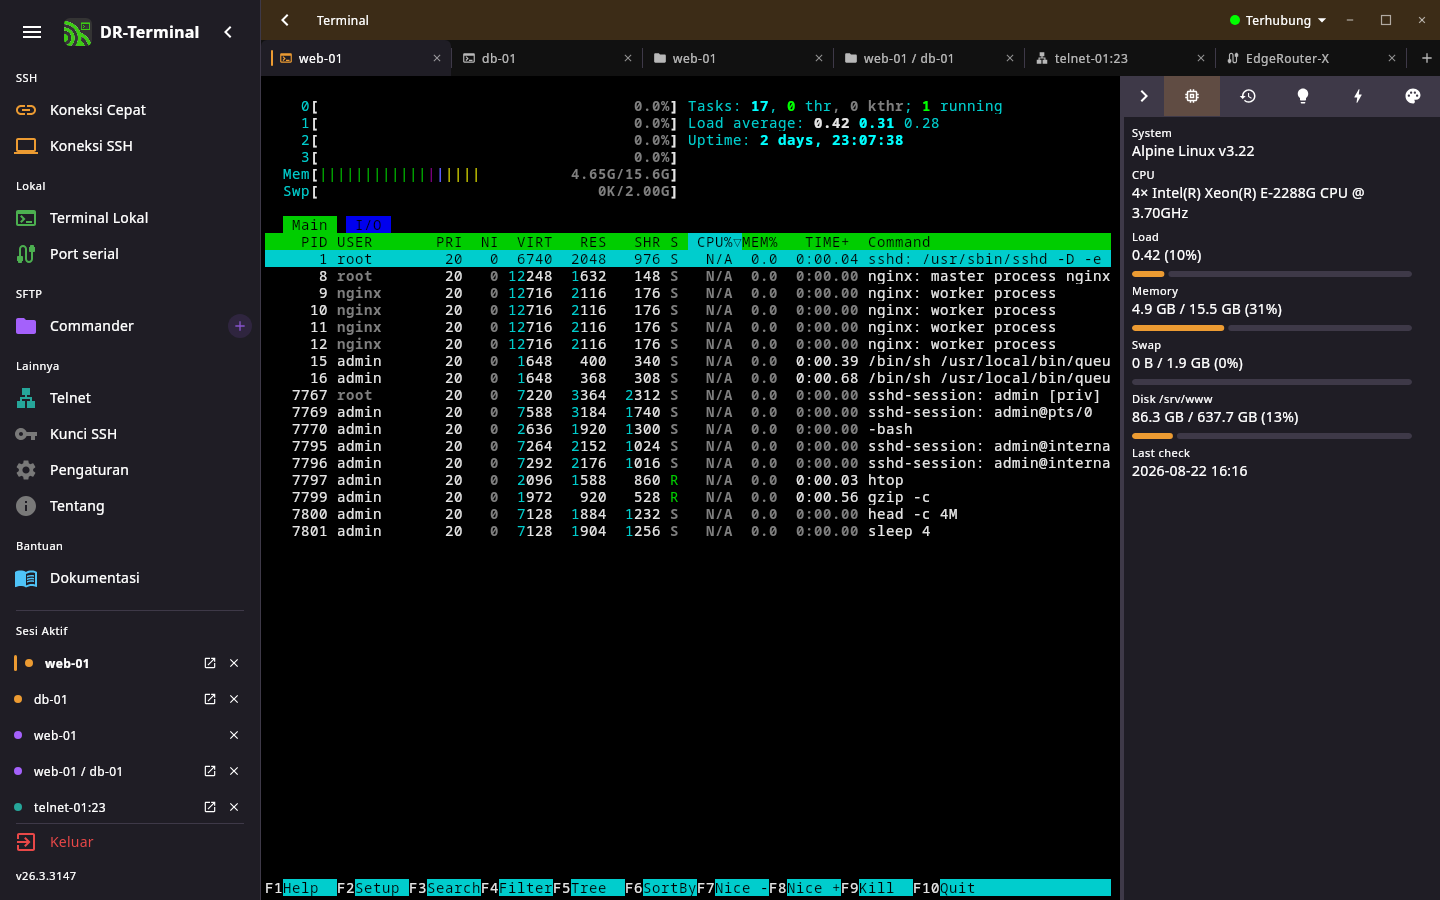Image resolution: width=1440 pixels, height=900 pixels.
Task: Click F10 Quit in htop footer
Action: point(944,888)
